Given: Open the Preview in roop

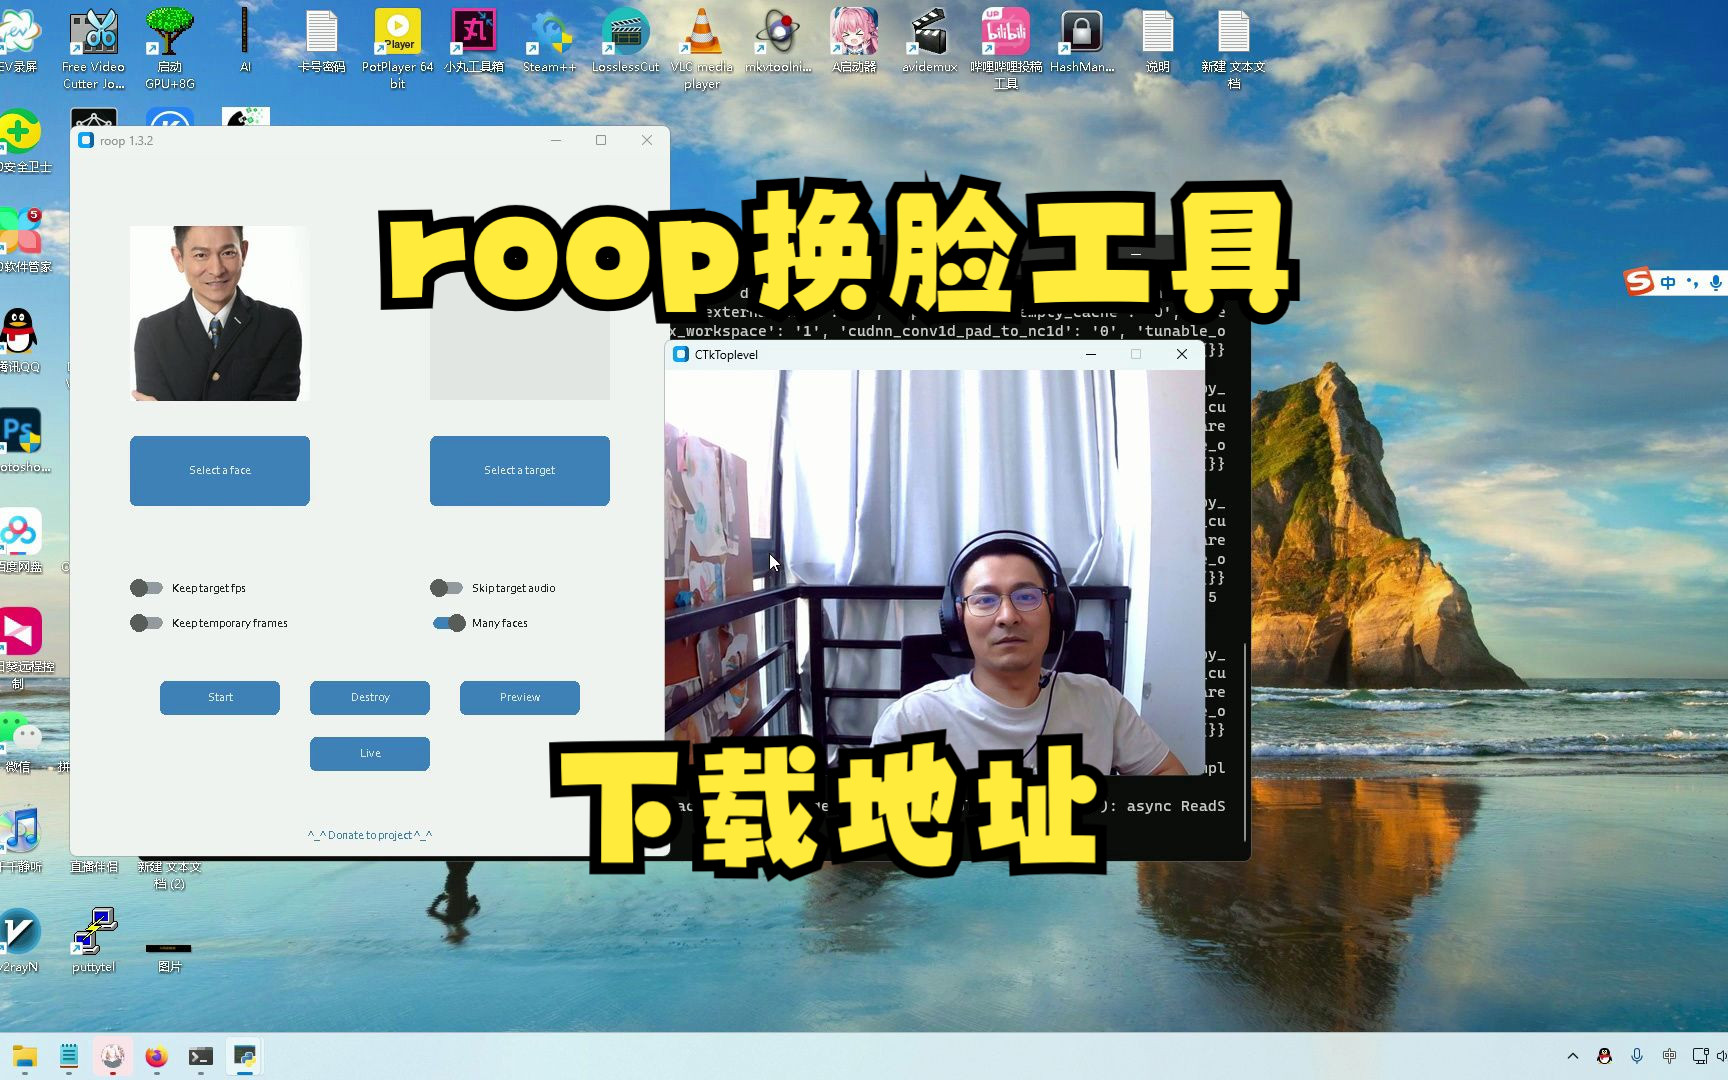Looking at the screenshot, I should tap(520, 697).
